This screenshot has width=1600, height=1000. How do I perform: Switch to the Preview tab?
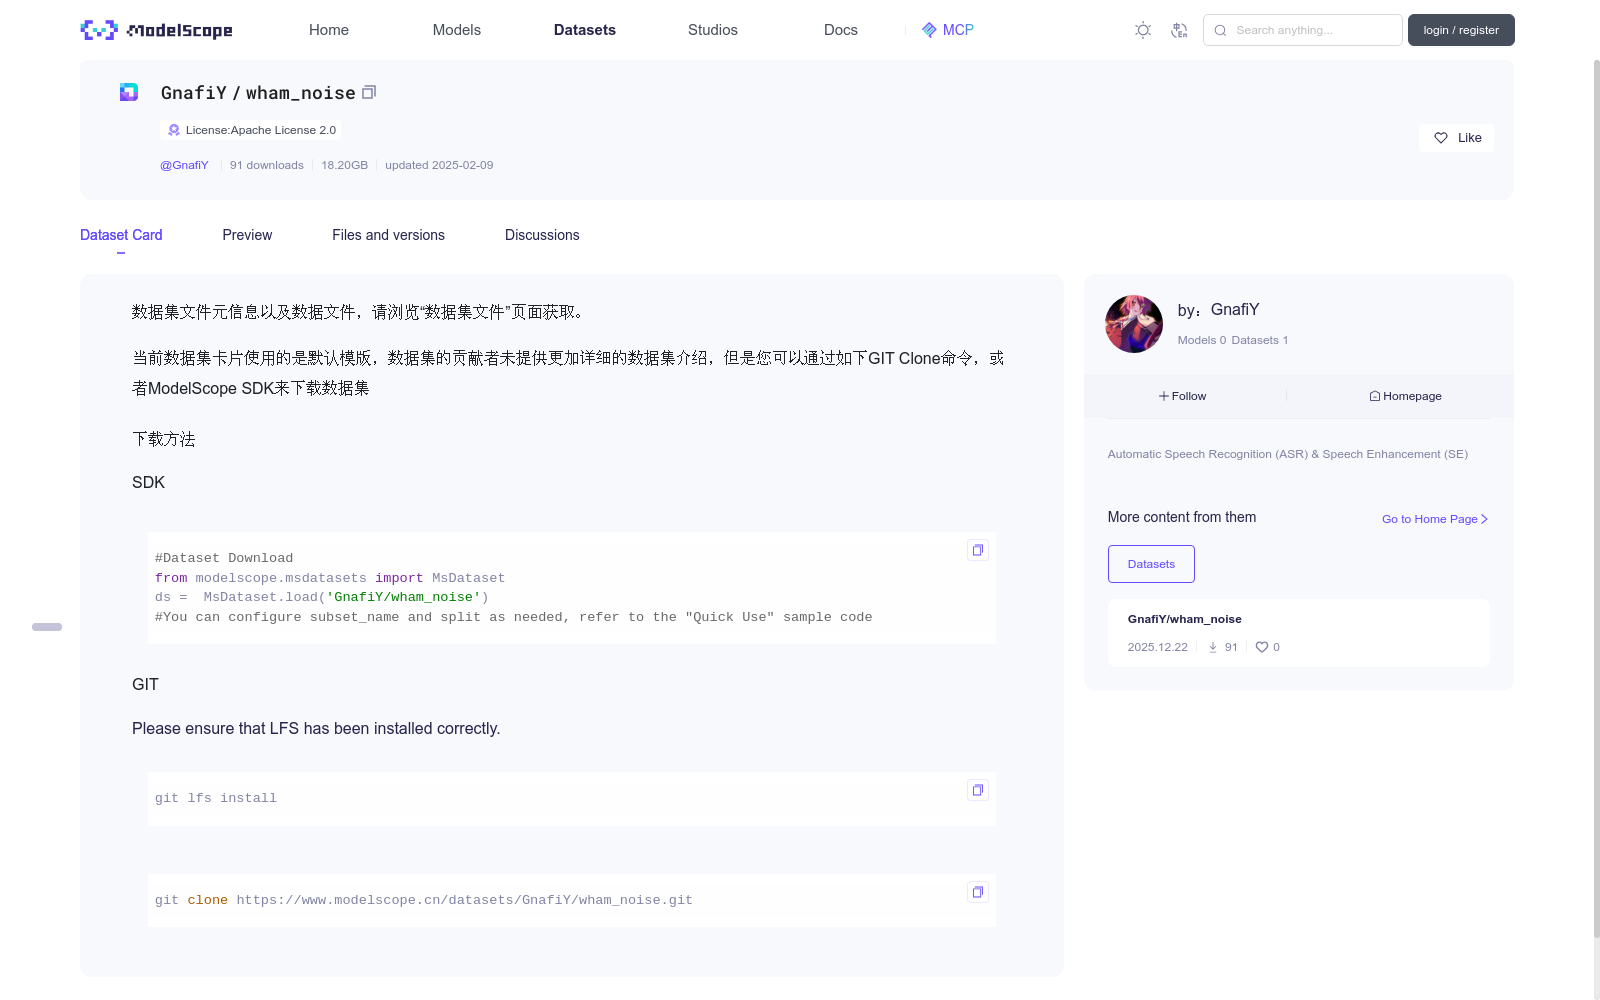247,235
